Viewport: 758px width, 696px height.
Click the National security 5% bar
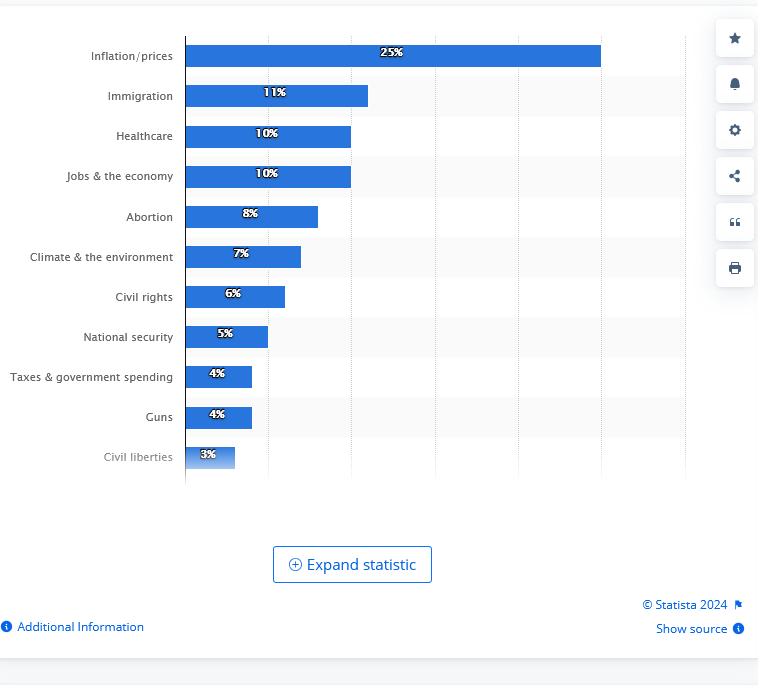point(226,337)
